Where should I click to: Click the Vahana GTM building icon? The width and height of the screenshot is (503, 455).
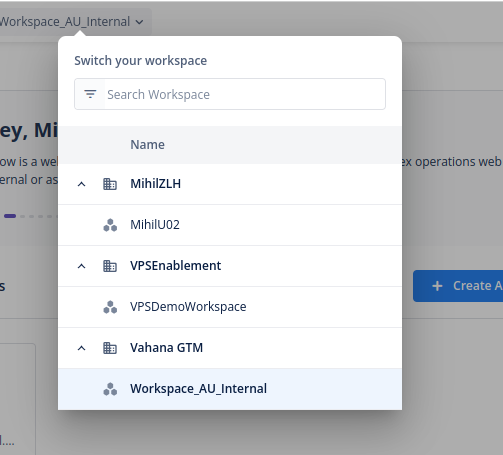110,348
